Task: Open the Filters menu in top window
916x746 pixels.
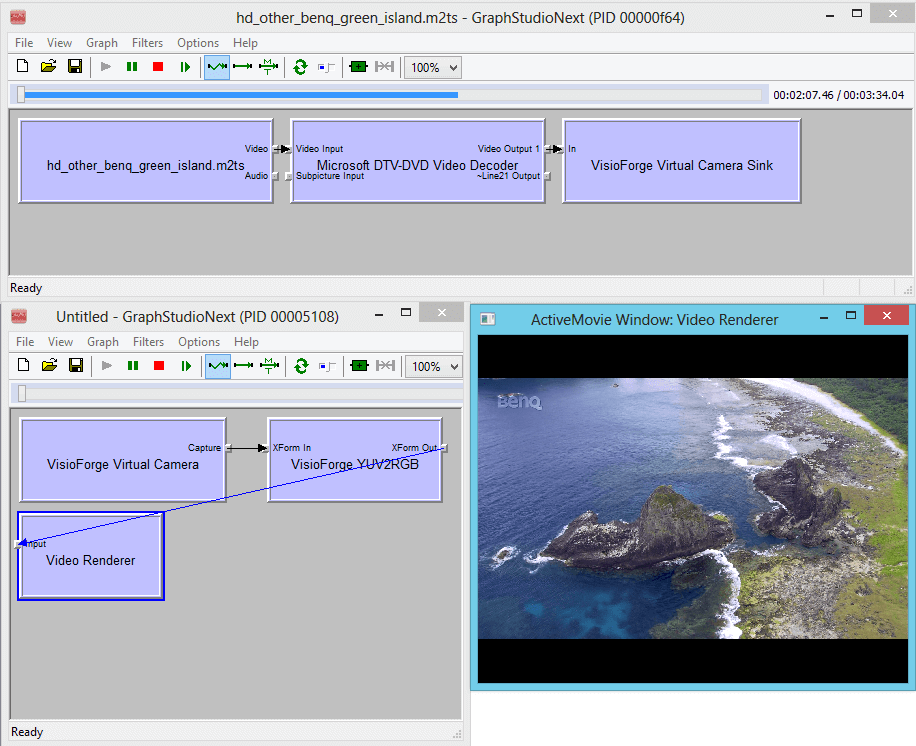Action: coord(147,43)
